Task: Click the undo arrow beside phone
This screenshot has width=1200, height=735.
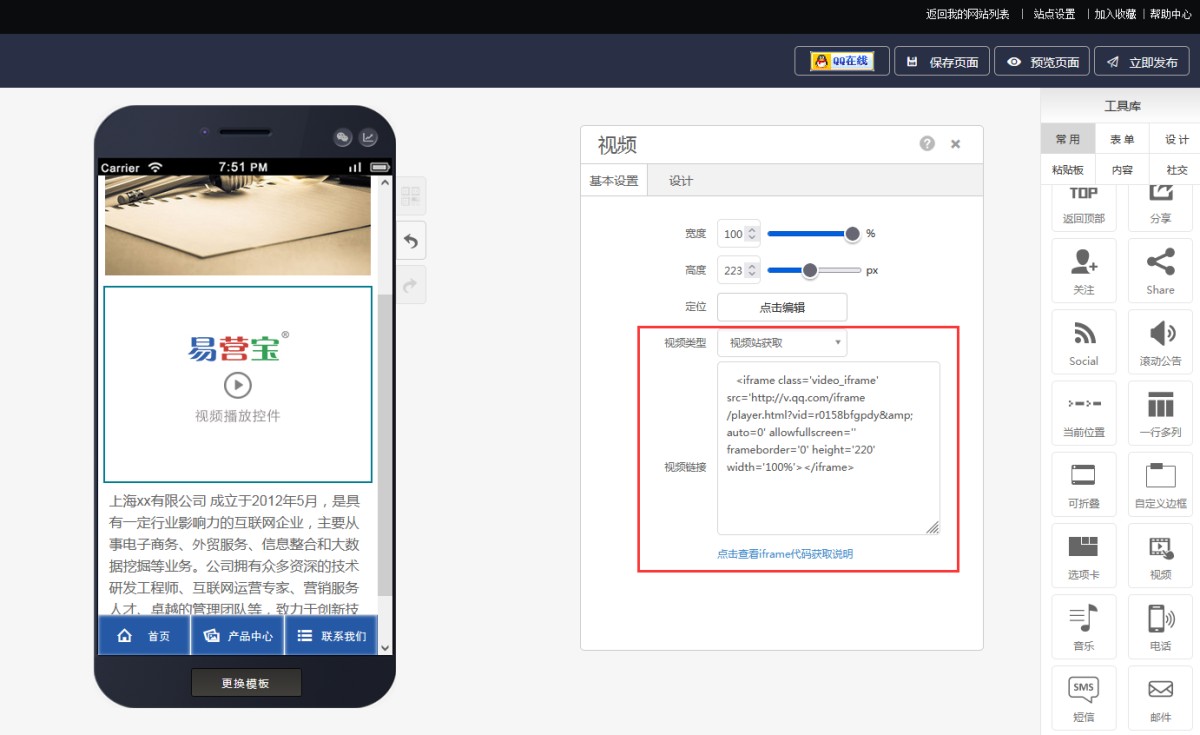Action: (x=411, y=240)
